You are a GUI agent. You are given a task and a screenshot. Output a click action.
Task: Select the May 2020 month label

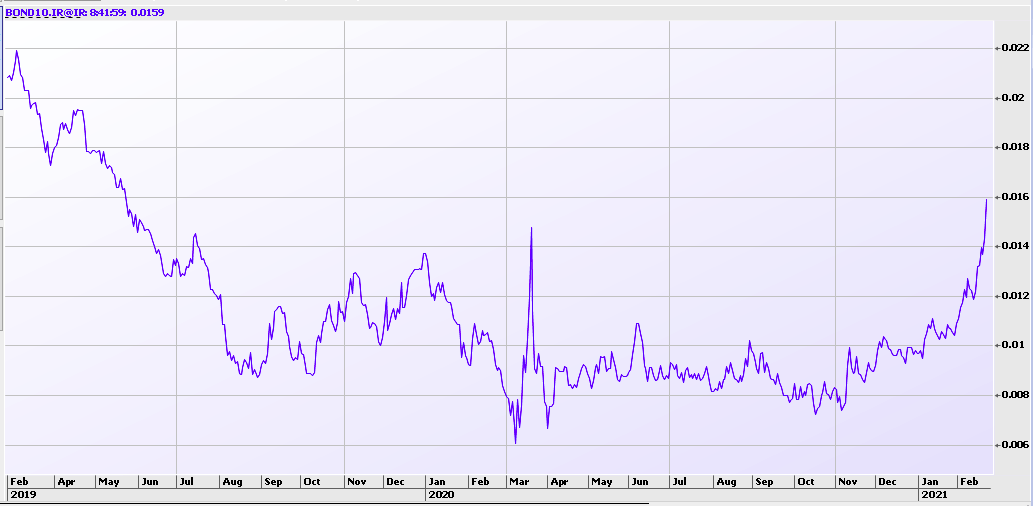pyautogui.click(x=601, y=482)
